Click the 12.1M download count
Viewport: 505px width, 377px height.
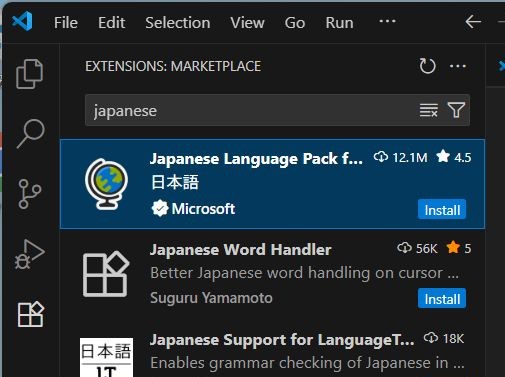[400, 157]
